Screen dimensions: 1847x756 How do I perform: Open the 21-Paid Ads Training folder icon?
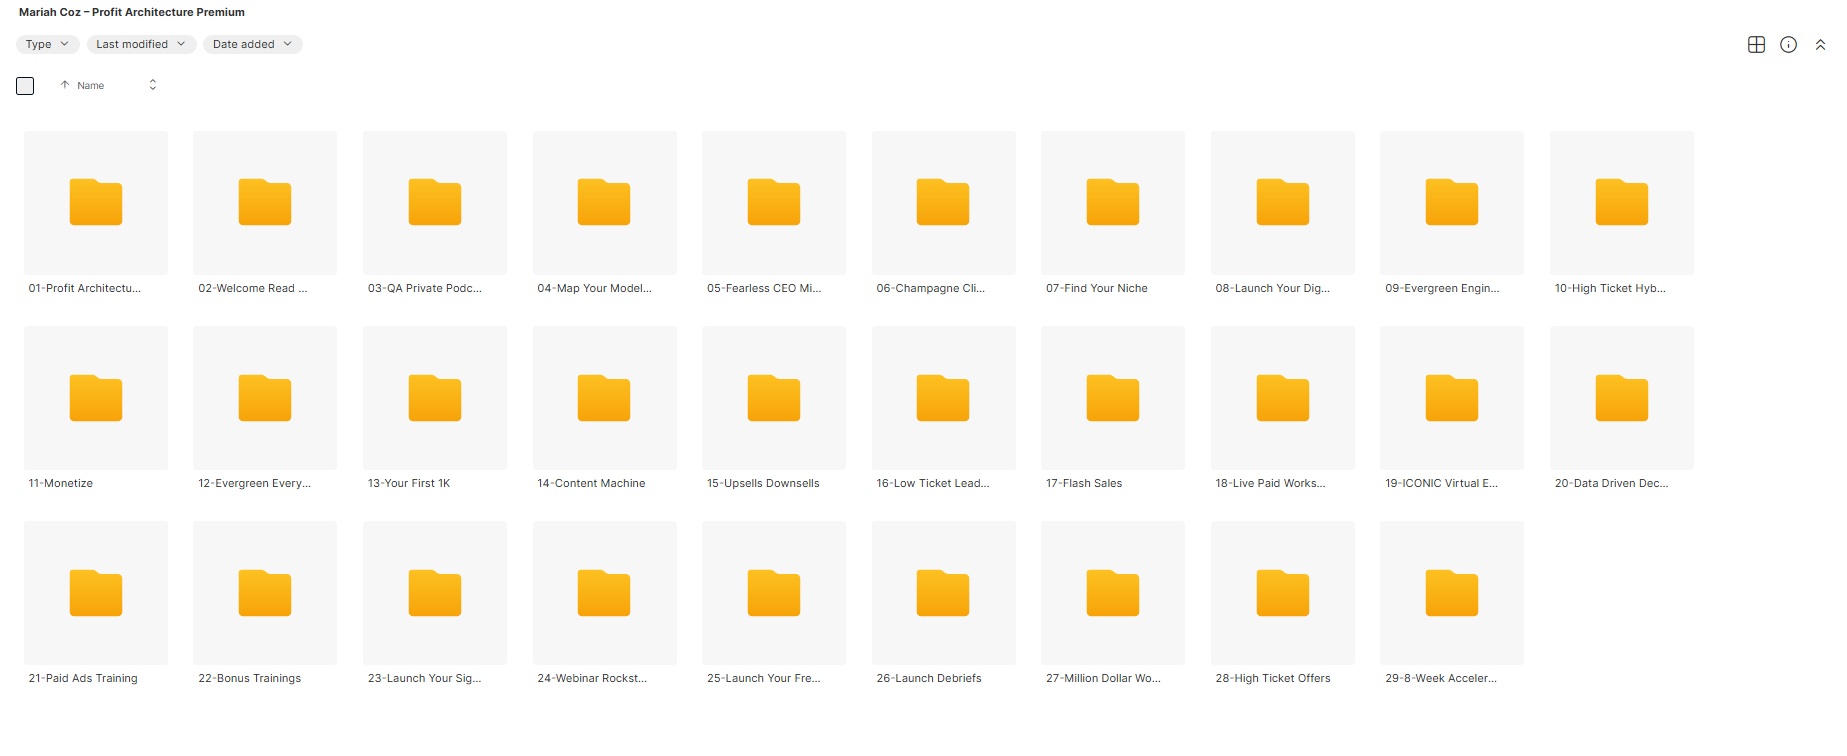tap(96, 593)
